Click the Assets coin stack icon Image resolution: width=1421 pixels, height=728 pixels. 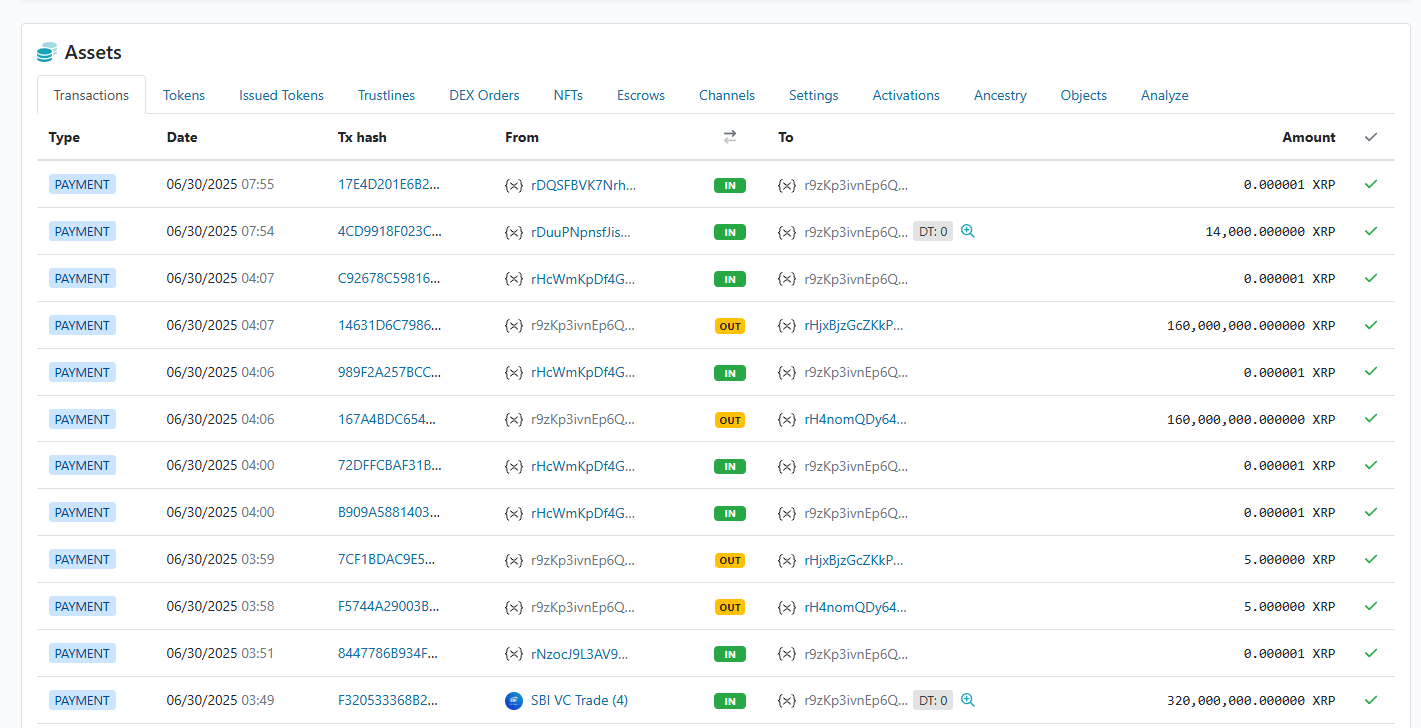(x=47, y=52)
